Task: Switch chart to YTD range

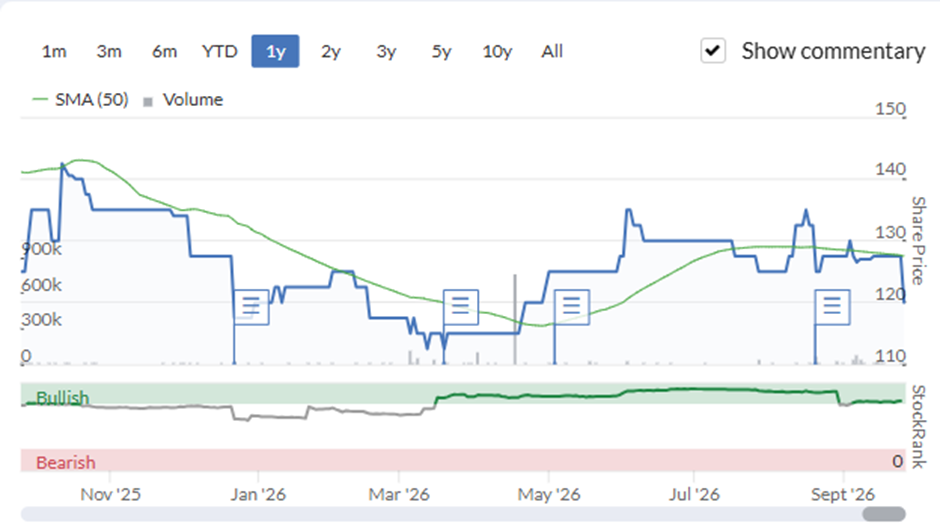Action: (x=219, y=52)
